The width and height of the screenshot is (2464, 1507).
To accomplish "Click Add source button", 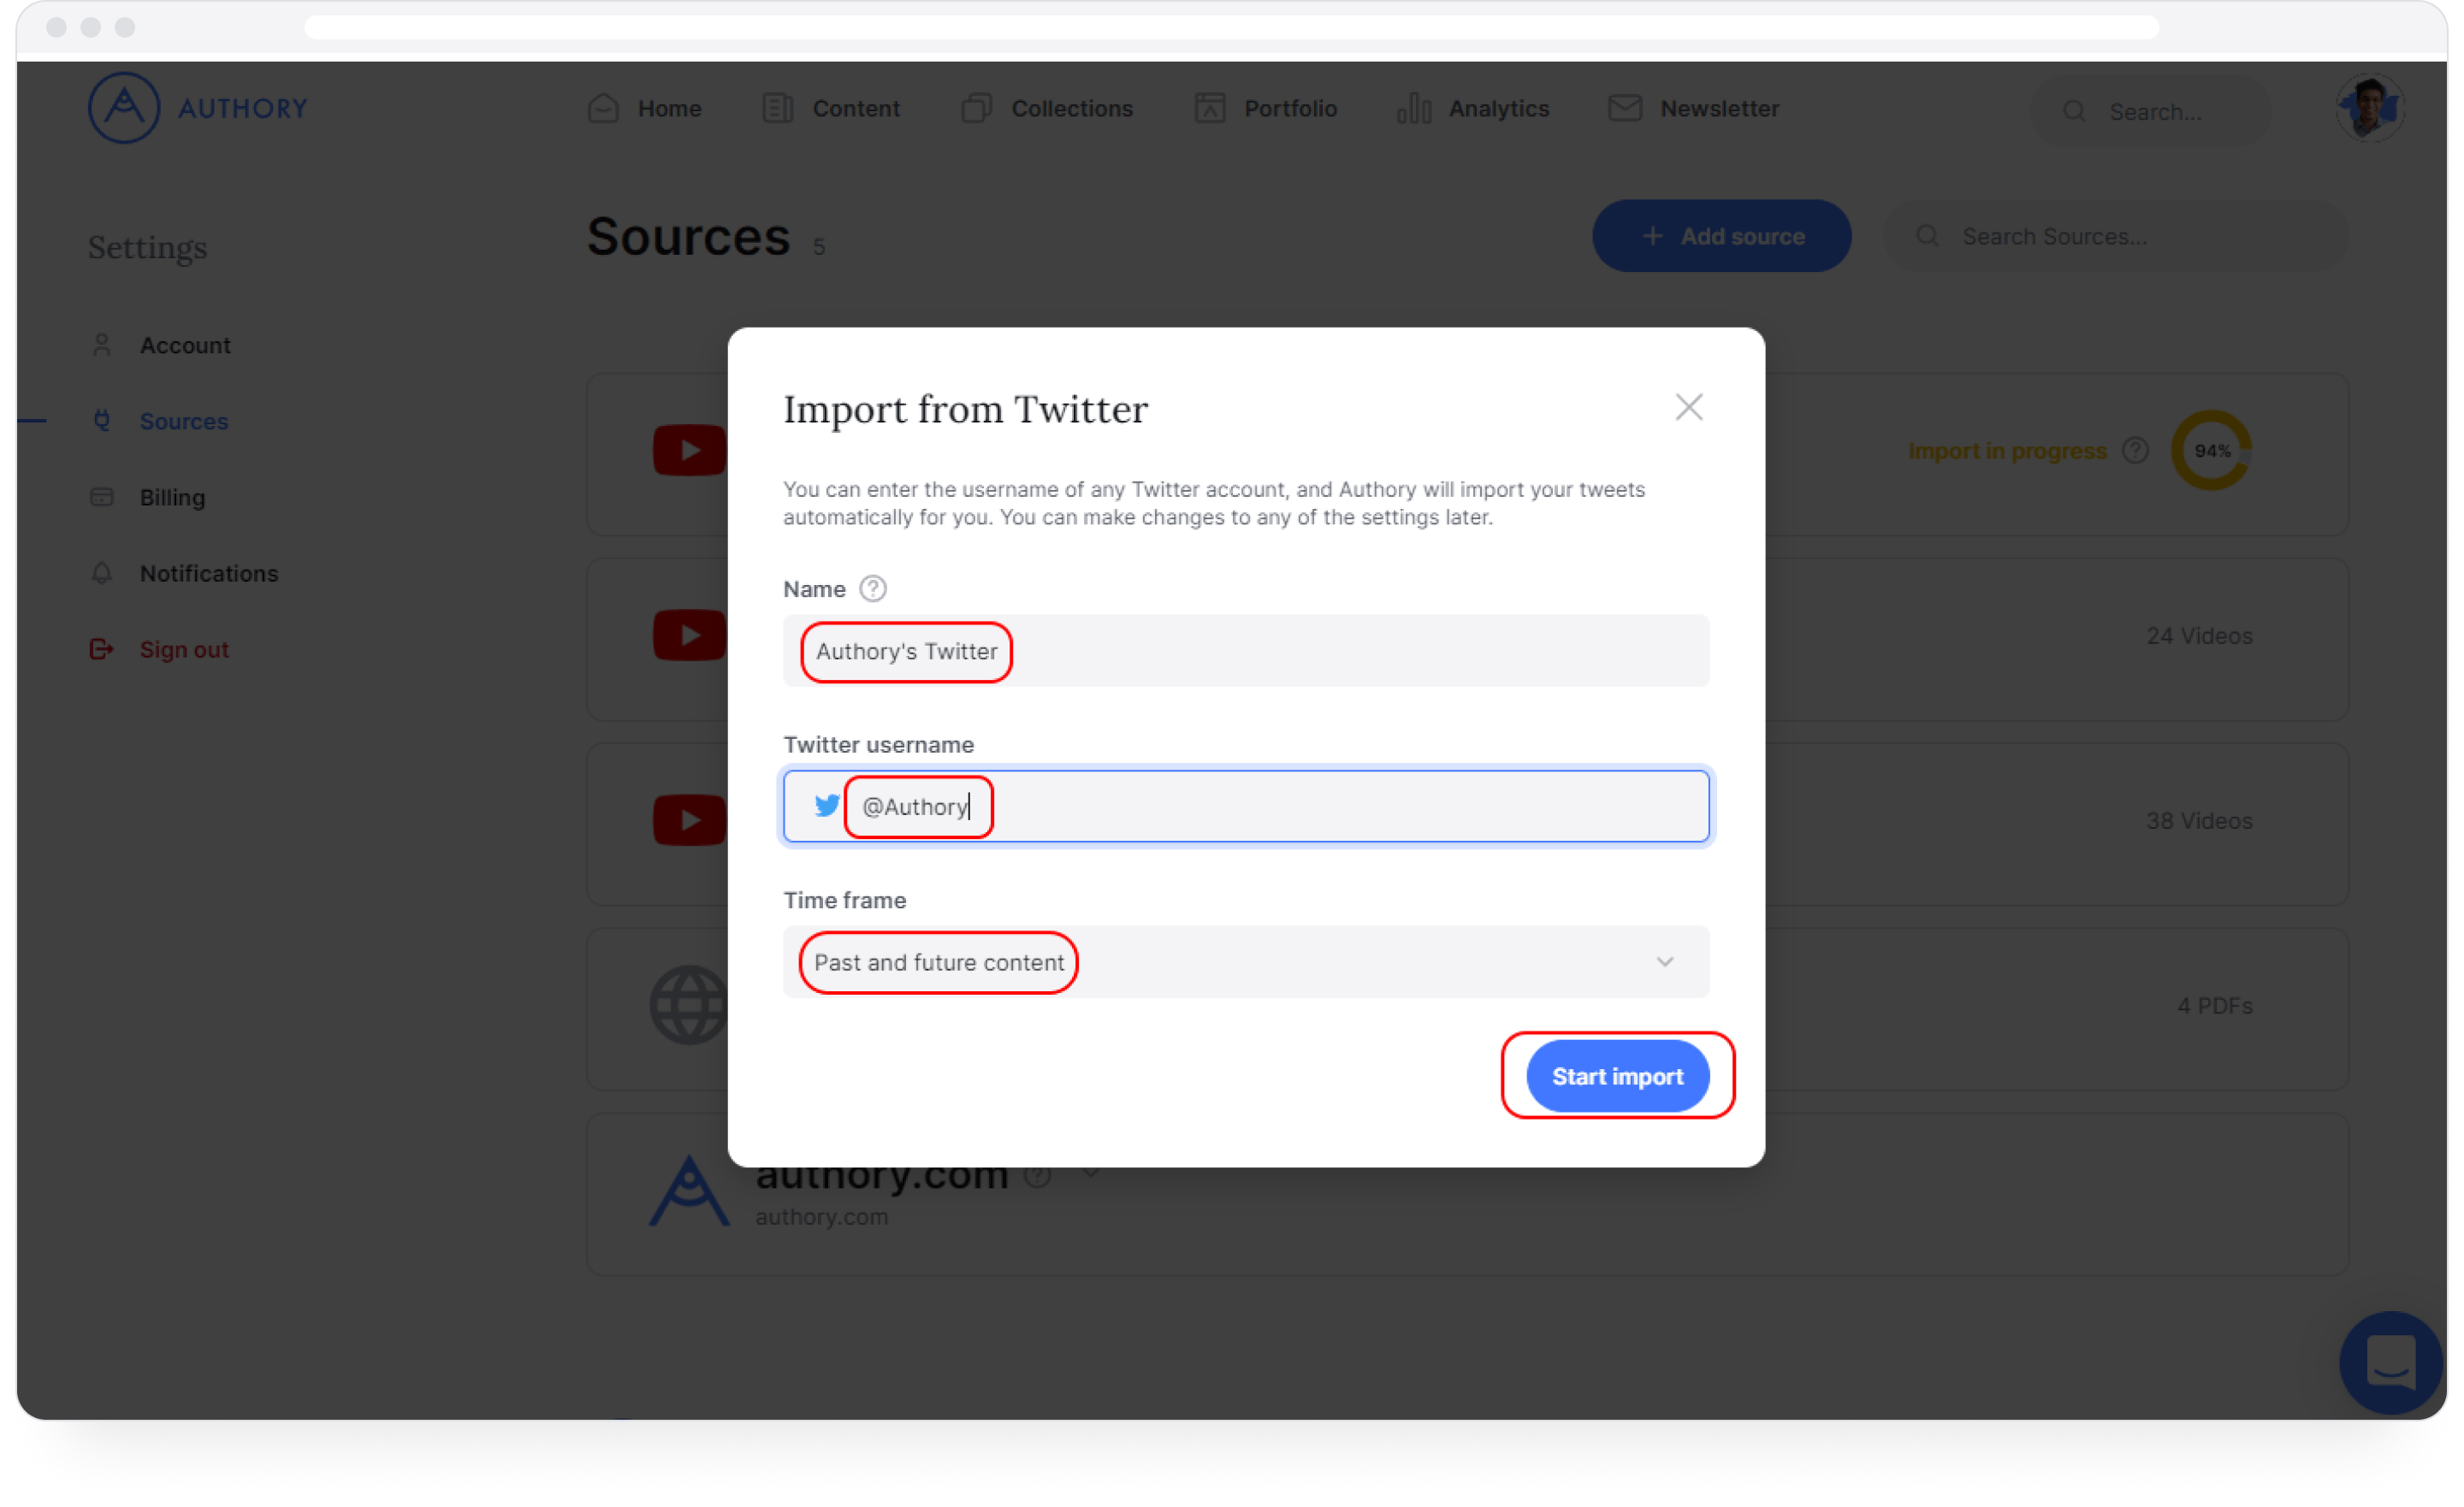I will (x=1721, y=236).
